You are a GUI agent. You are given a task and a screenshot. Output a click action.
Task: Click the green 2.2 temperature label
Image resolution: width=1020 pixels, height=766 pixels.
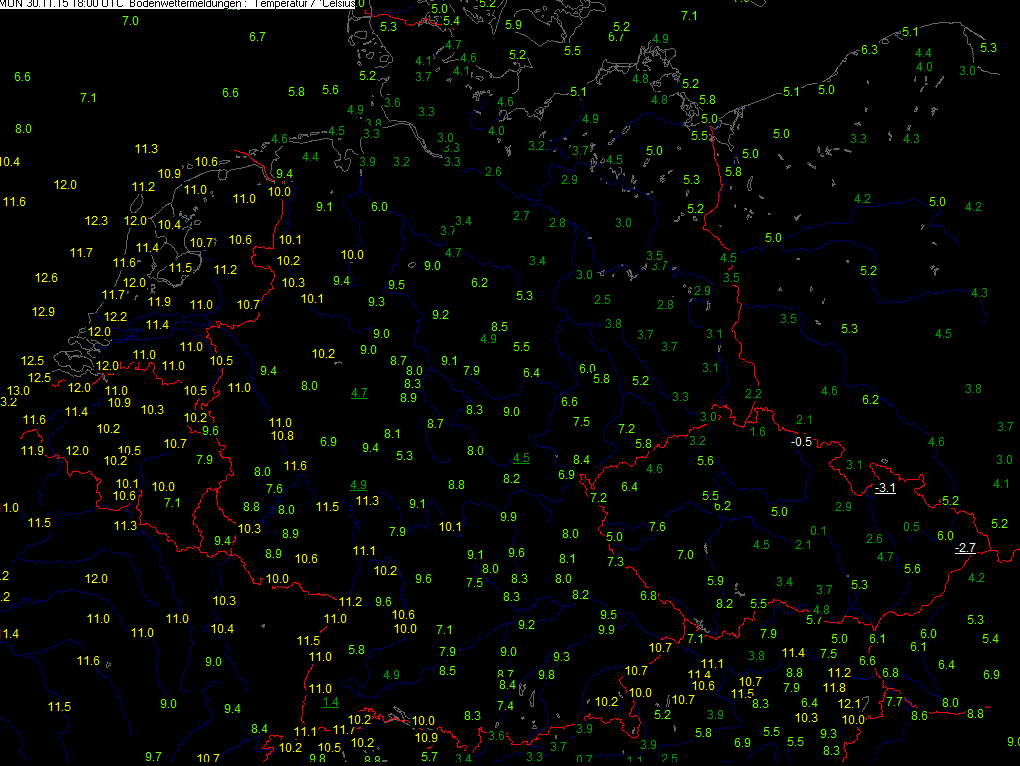pyautogui.click(x=754, y=394)
